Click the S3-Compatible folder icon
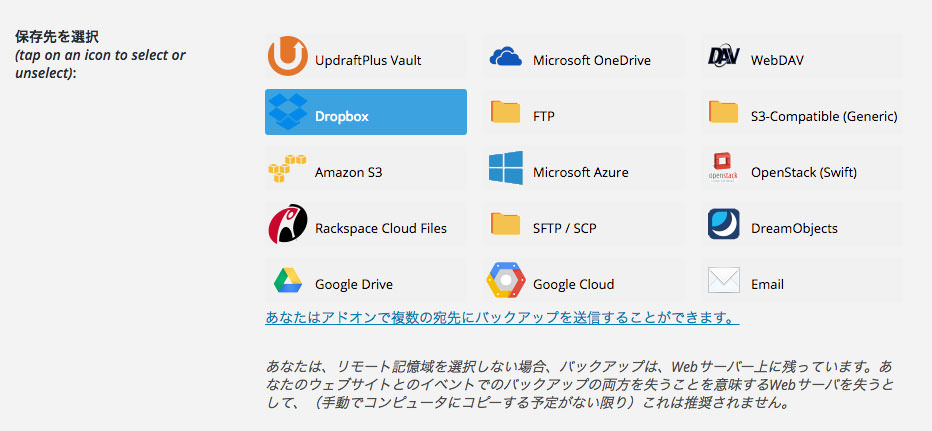This screenshot has width=932, height=431. 723,112
